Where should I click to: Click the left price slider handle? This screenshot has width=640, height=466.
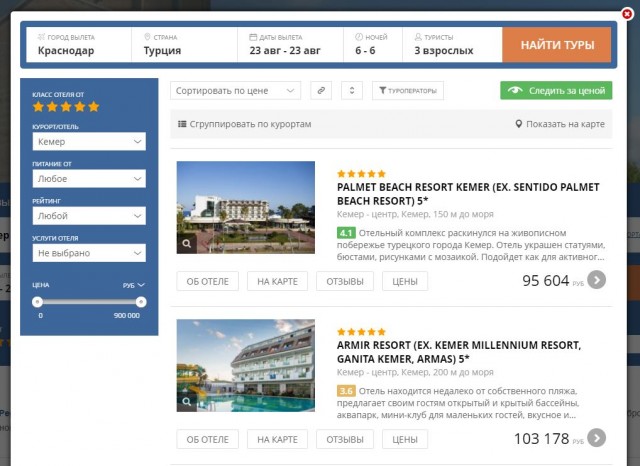pyautogui.click(x=38, y=302)
